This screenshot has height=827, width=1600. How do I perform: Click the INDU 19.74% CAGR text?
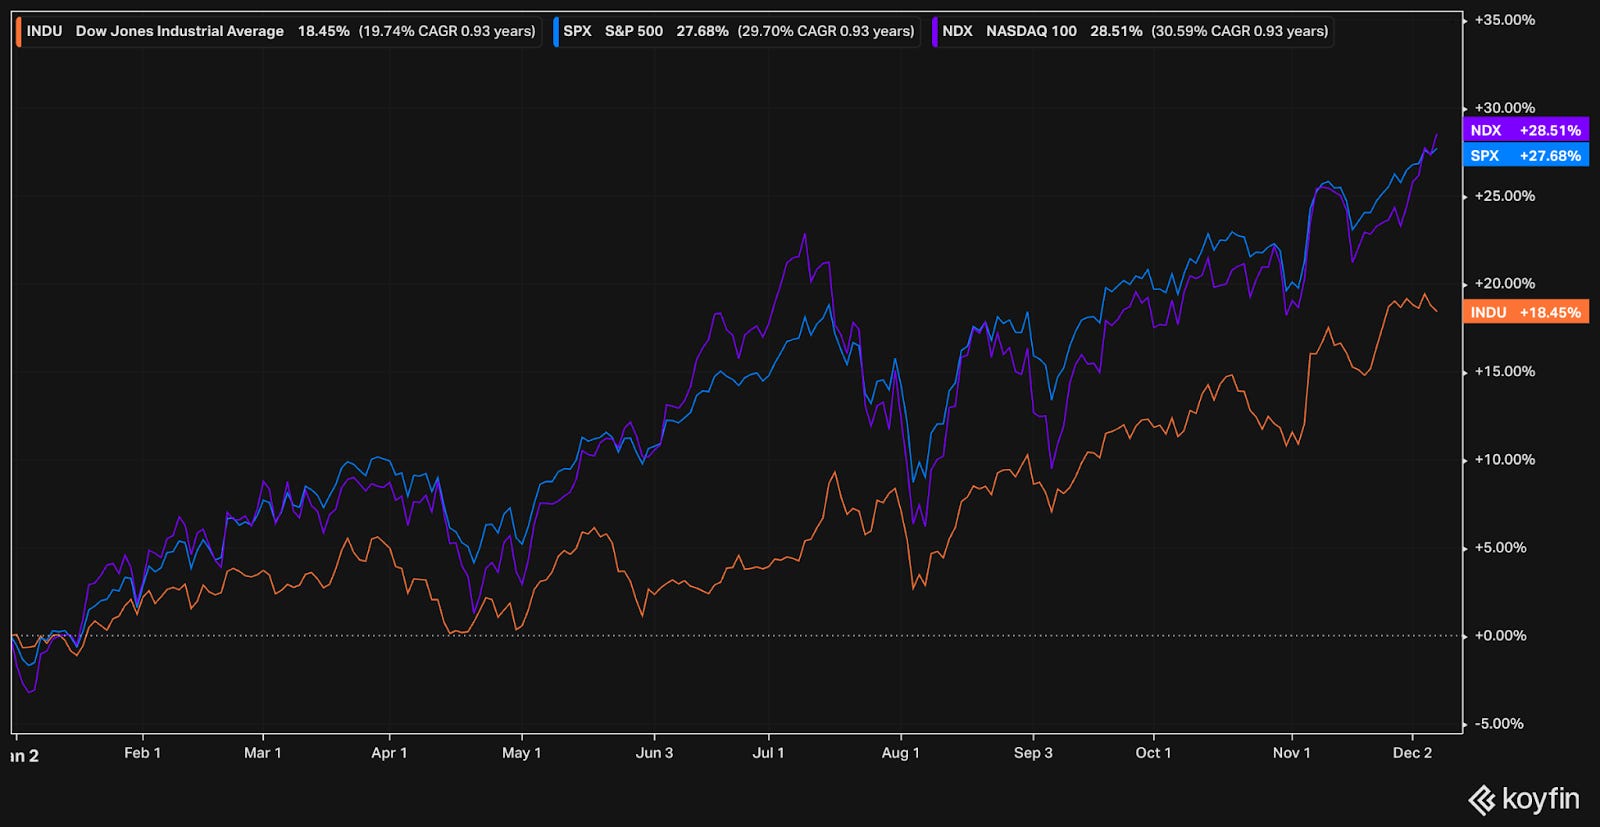coord(447,31)
